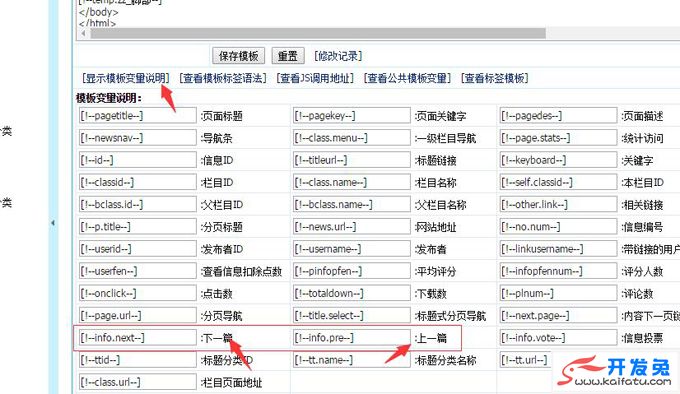Image resolution: width=680 pixels, height=394 pixels.
Task: Click the 查看信息扣除点数 description text
Action: pyautogui.click(x=242, y=271)
